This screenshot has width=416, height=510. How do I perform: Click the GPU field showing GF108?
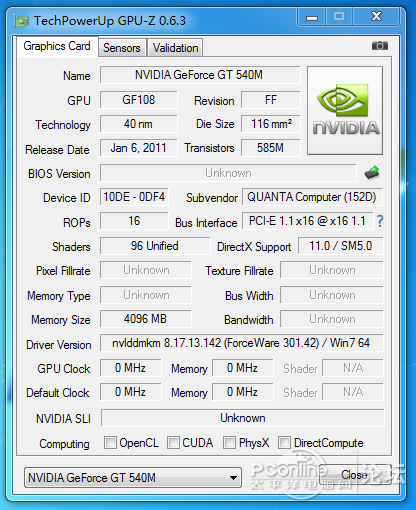point(138,100)
